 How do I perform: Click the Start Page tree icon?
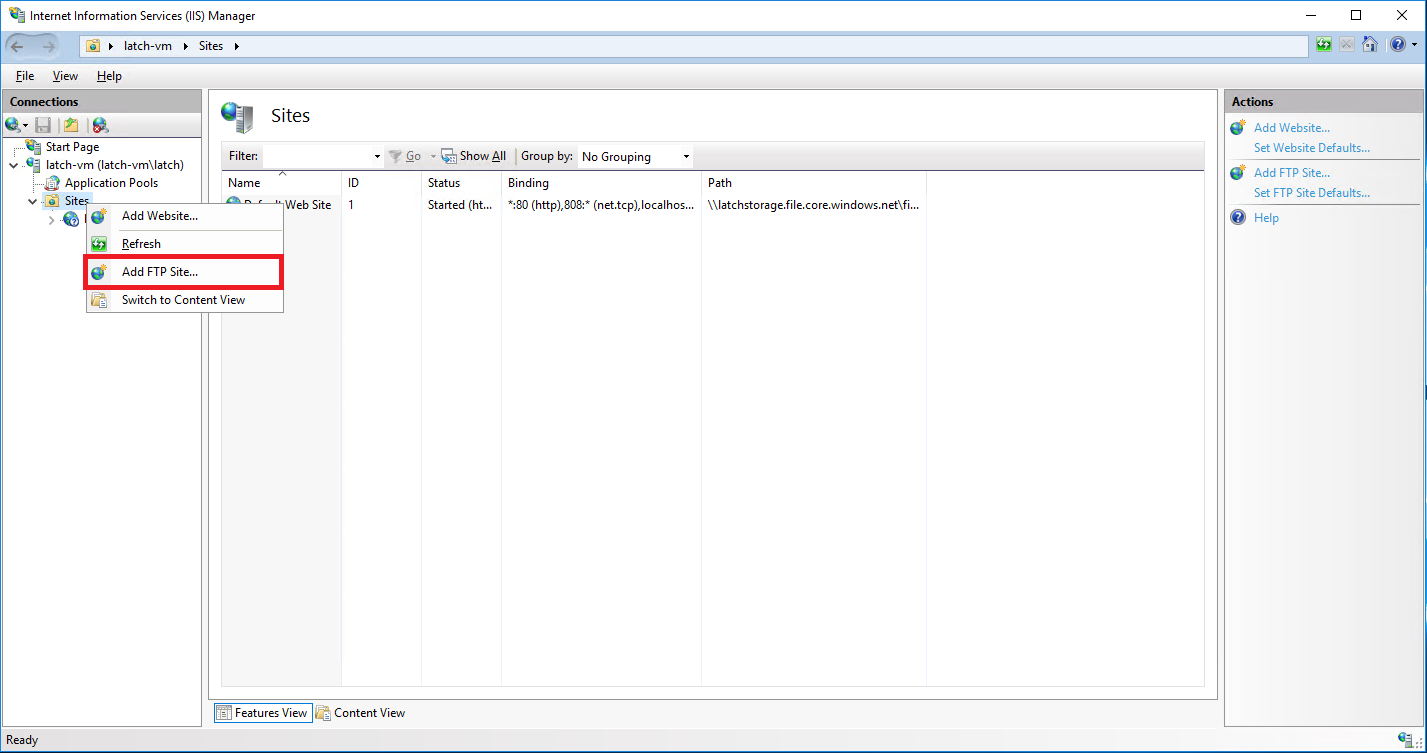34,146
